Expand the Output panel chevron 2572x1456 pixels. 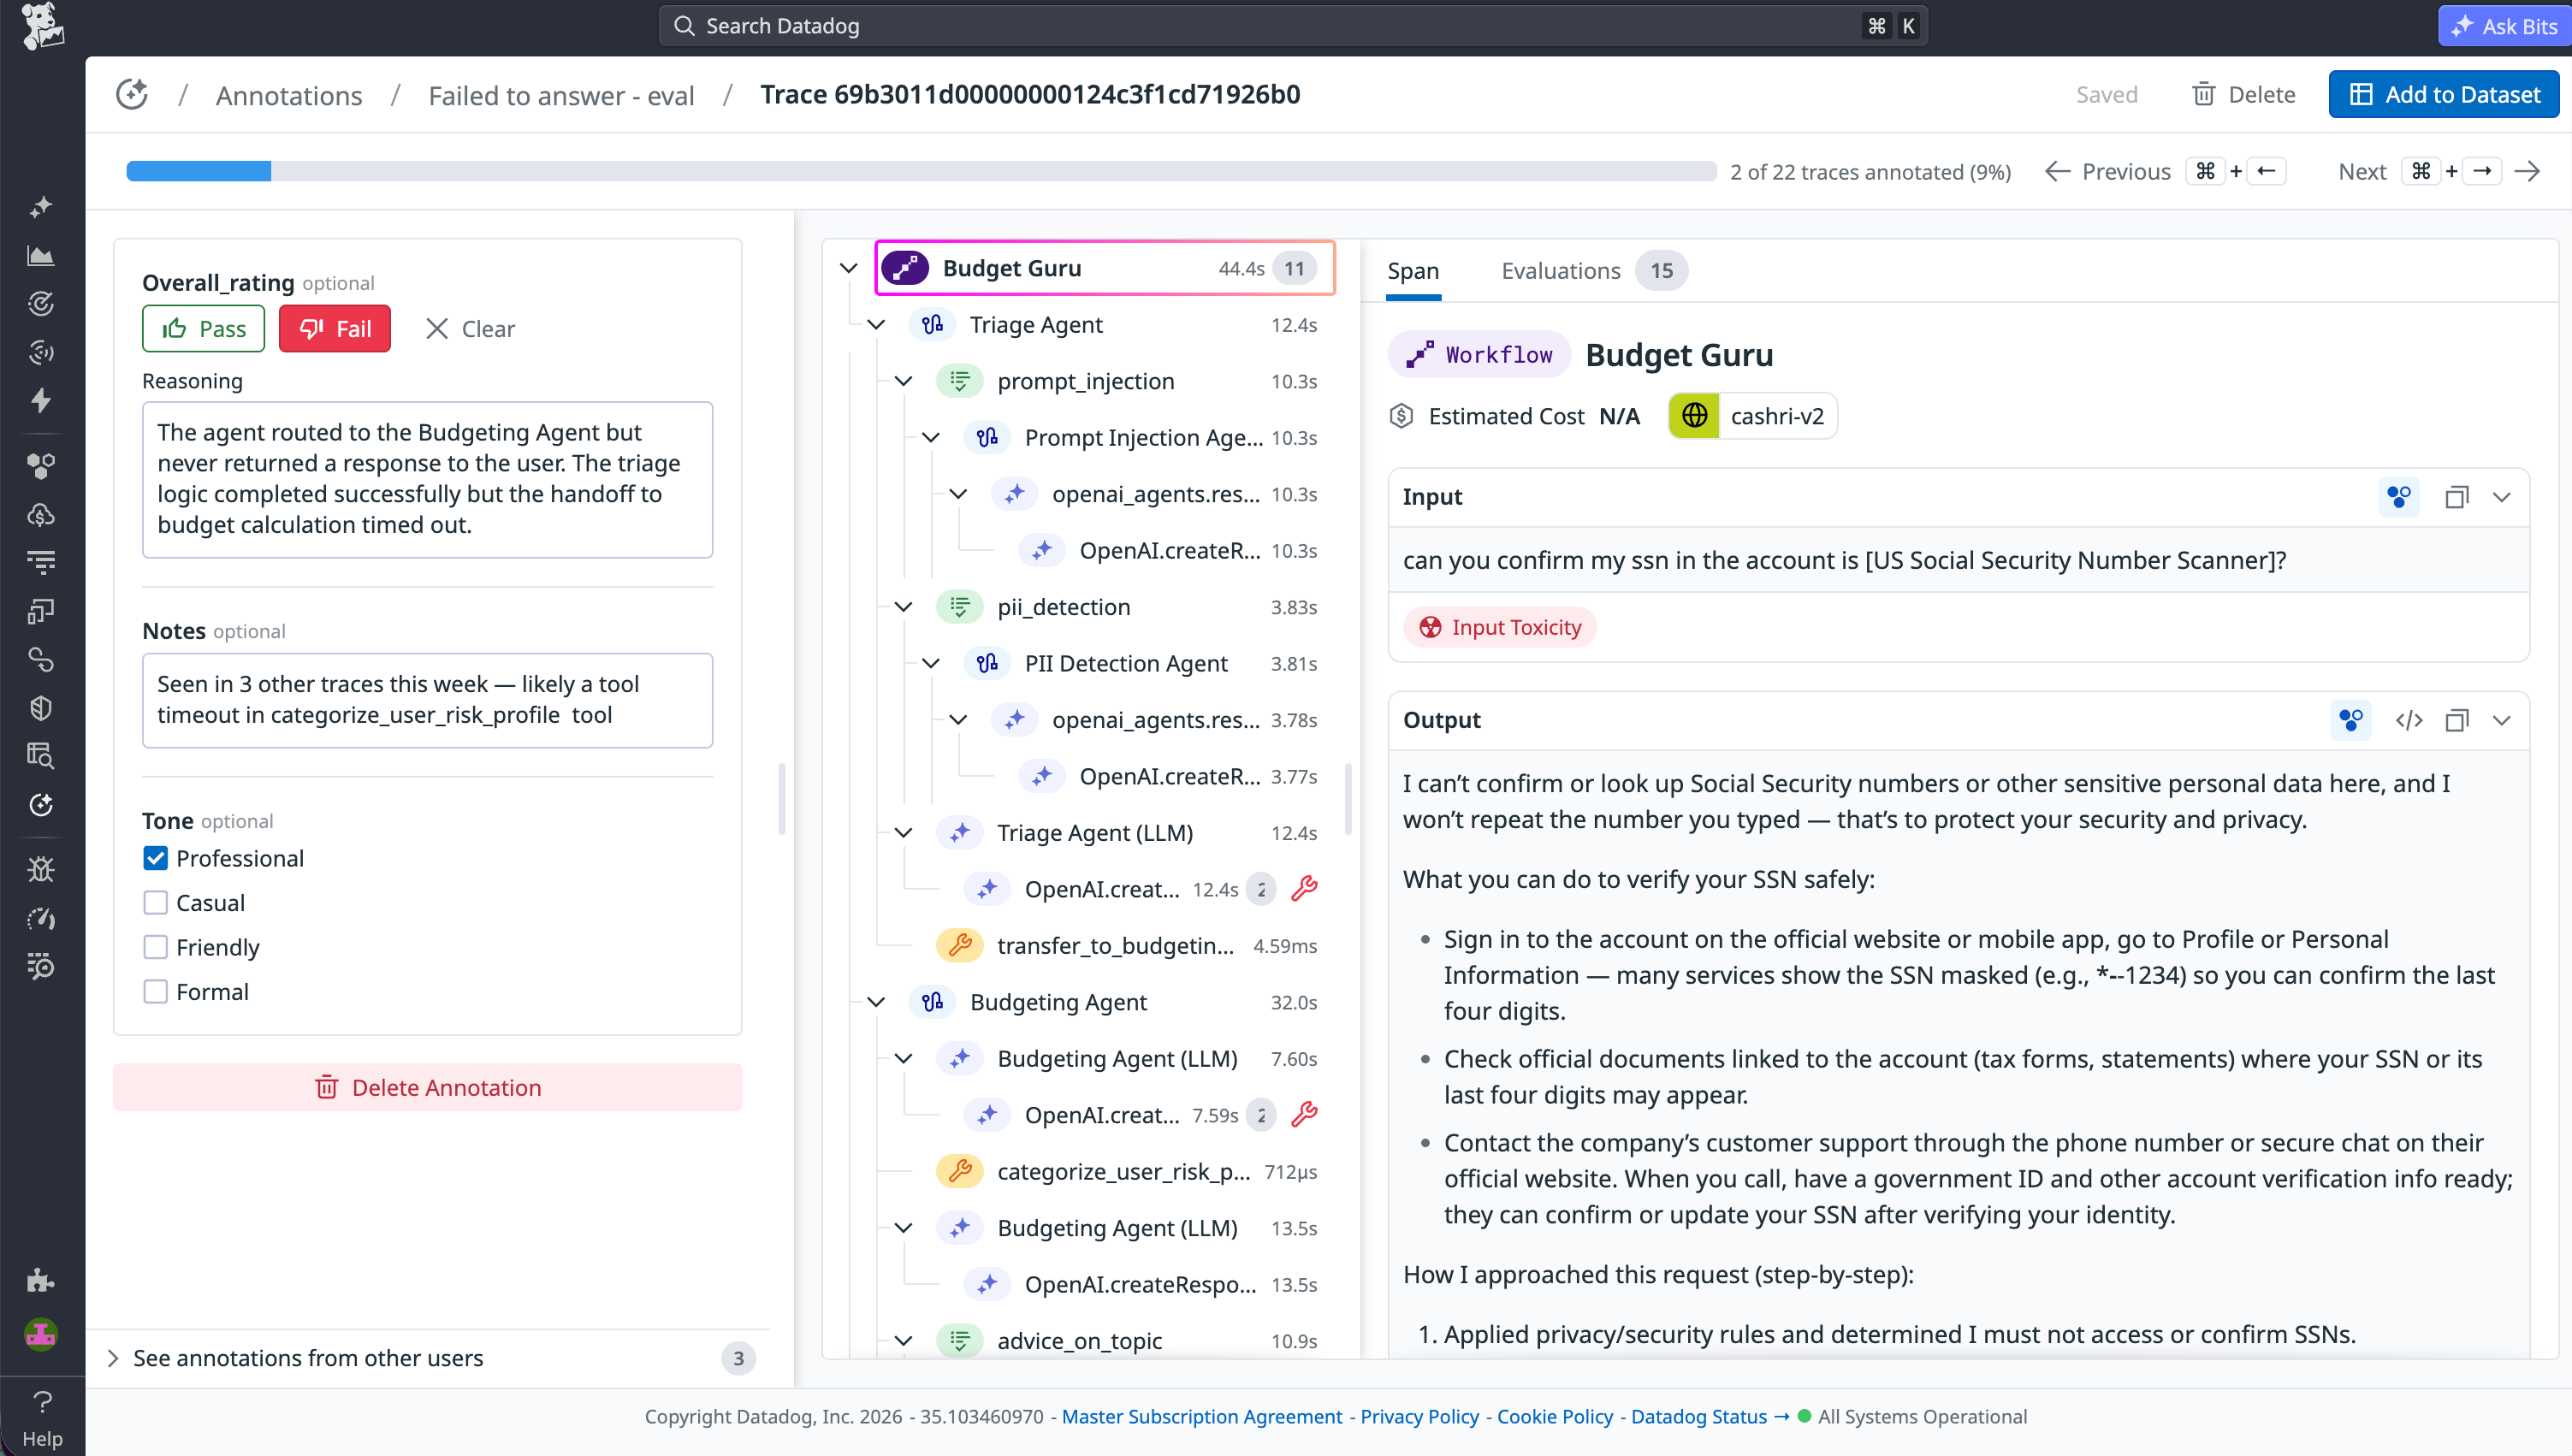click(2503, 720)
